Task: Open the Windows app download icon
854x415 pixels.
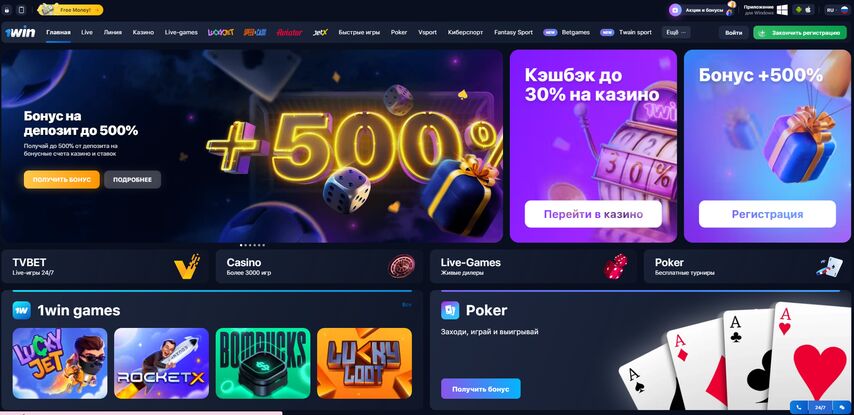Action: [782, 10]
